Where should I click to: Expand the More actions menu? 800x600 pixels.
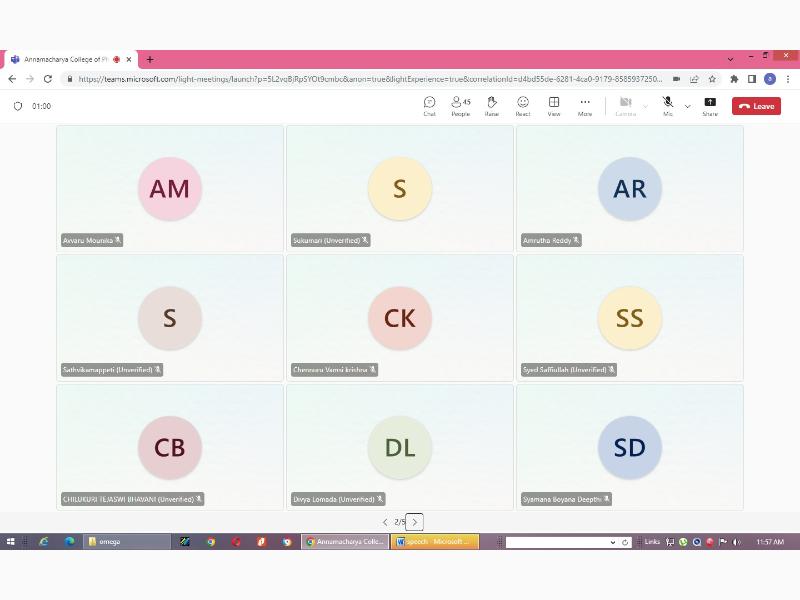(585, 106)
